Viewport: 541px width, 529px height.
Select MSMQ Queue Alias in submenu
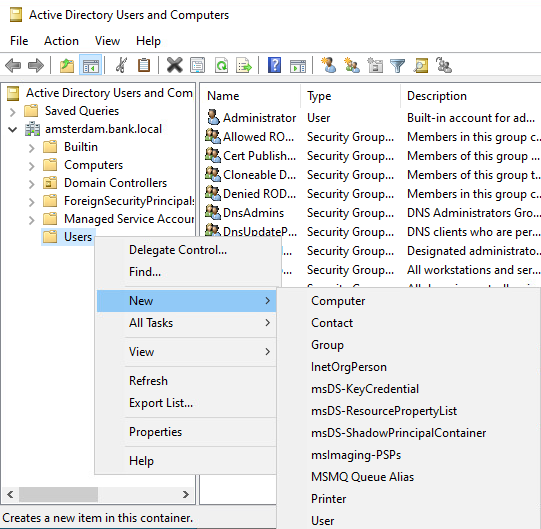pos(409,477)
